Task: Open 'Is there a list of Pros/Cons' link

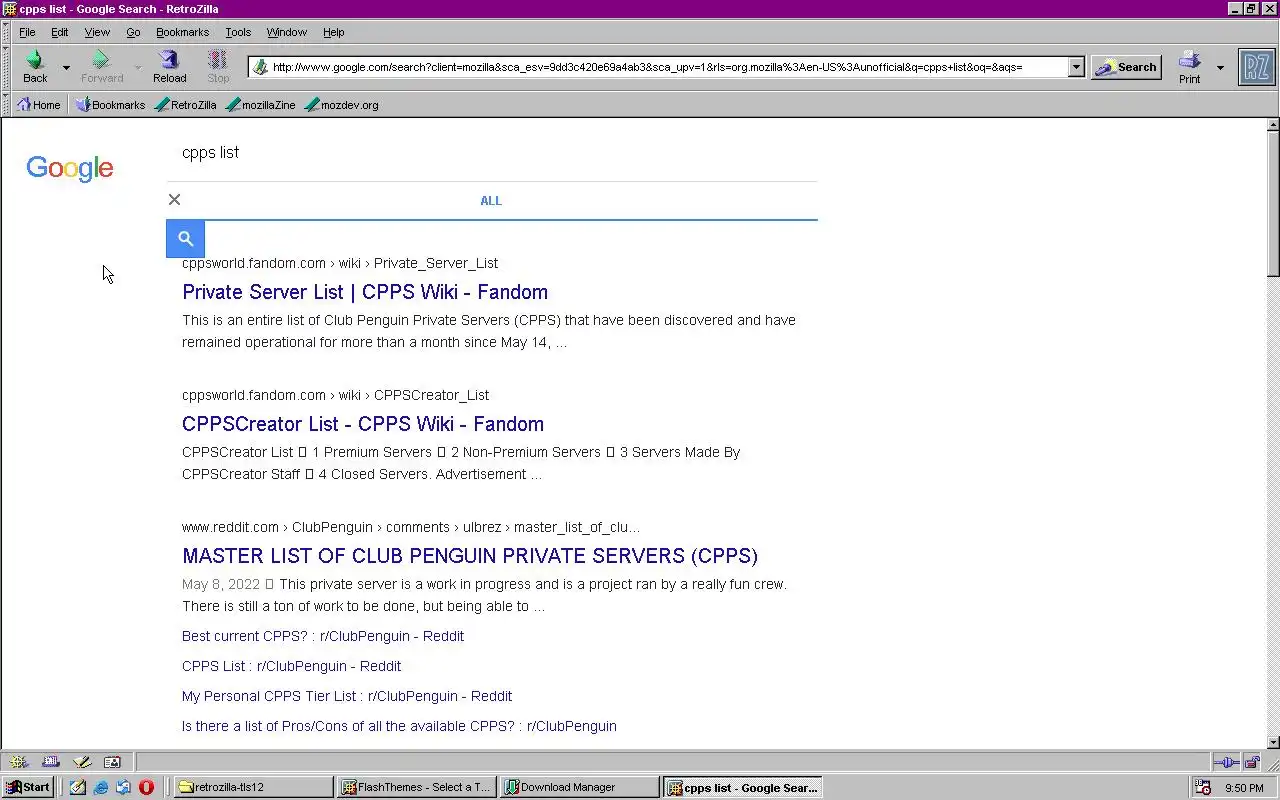Action: coord(399,726)
